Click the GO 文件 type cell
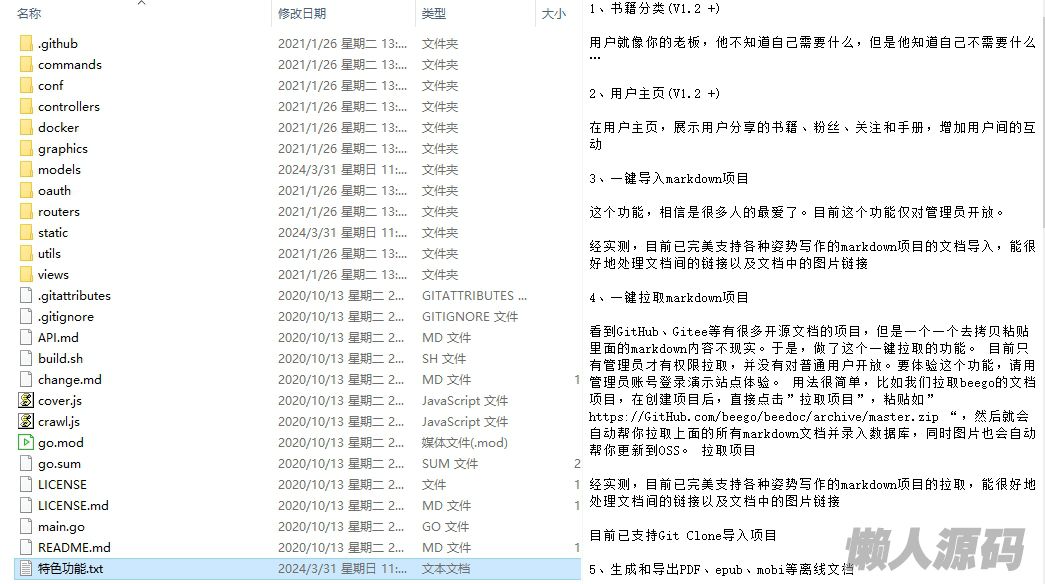This screenshot has width=1045, height=584. (445, 527)
